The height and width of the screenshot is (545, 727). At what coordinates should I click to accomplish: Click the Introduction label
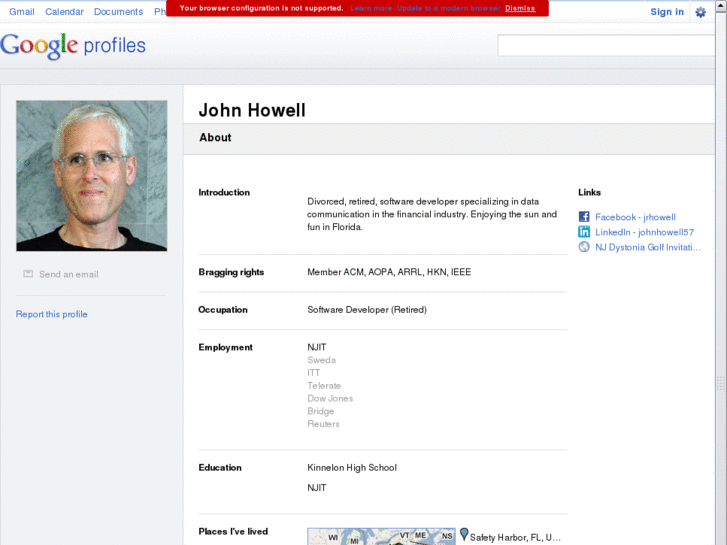[224, 192]
